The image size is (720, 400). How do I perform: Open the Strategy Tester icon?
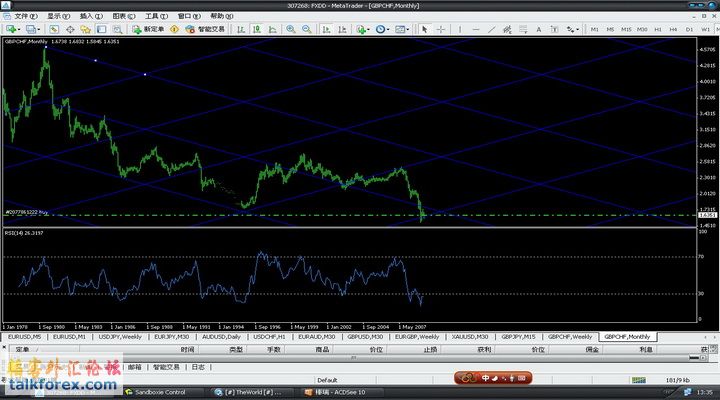click(118, 29)
